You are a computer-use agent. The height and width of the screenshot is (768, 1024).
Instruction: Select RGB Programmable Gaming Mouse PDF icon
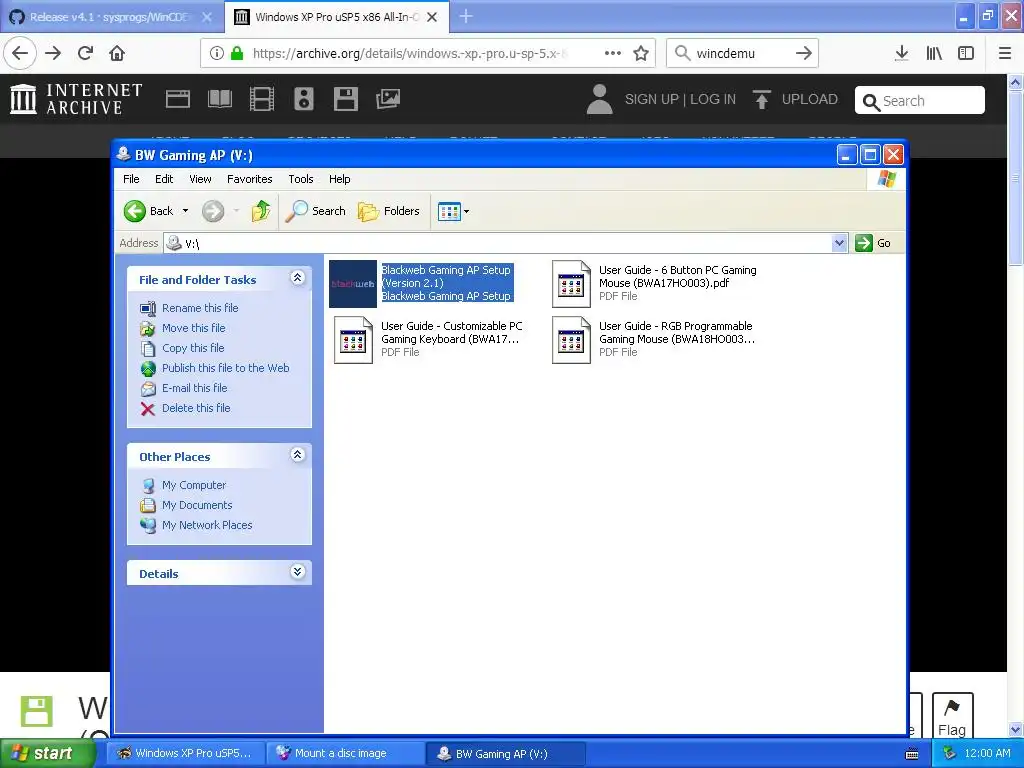coord(571,340)
